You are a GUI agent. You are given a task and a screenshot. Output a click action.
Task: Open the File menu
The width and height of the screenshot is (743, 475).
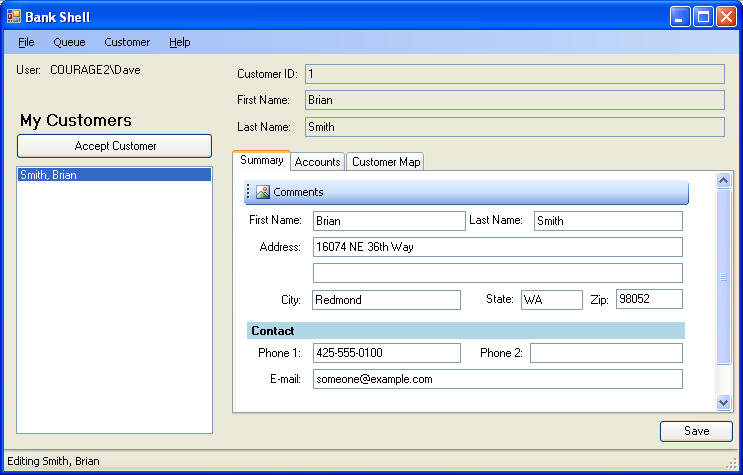(26, 42)
